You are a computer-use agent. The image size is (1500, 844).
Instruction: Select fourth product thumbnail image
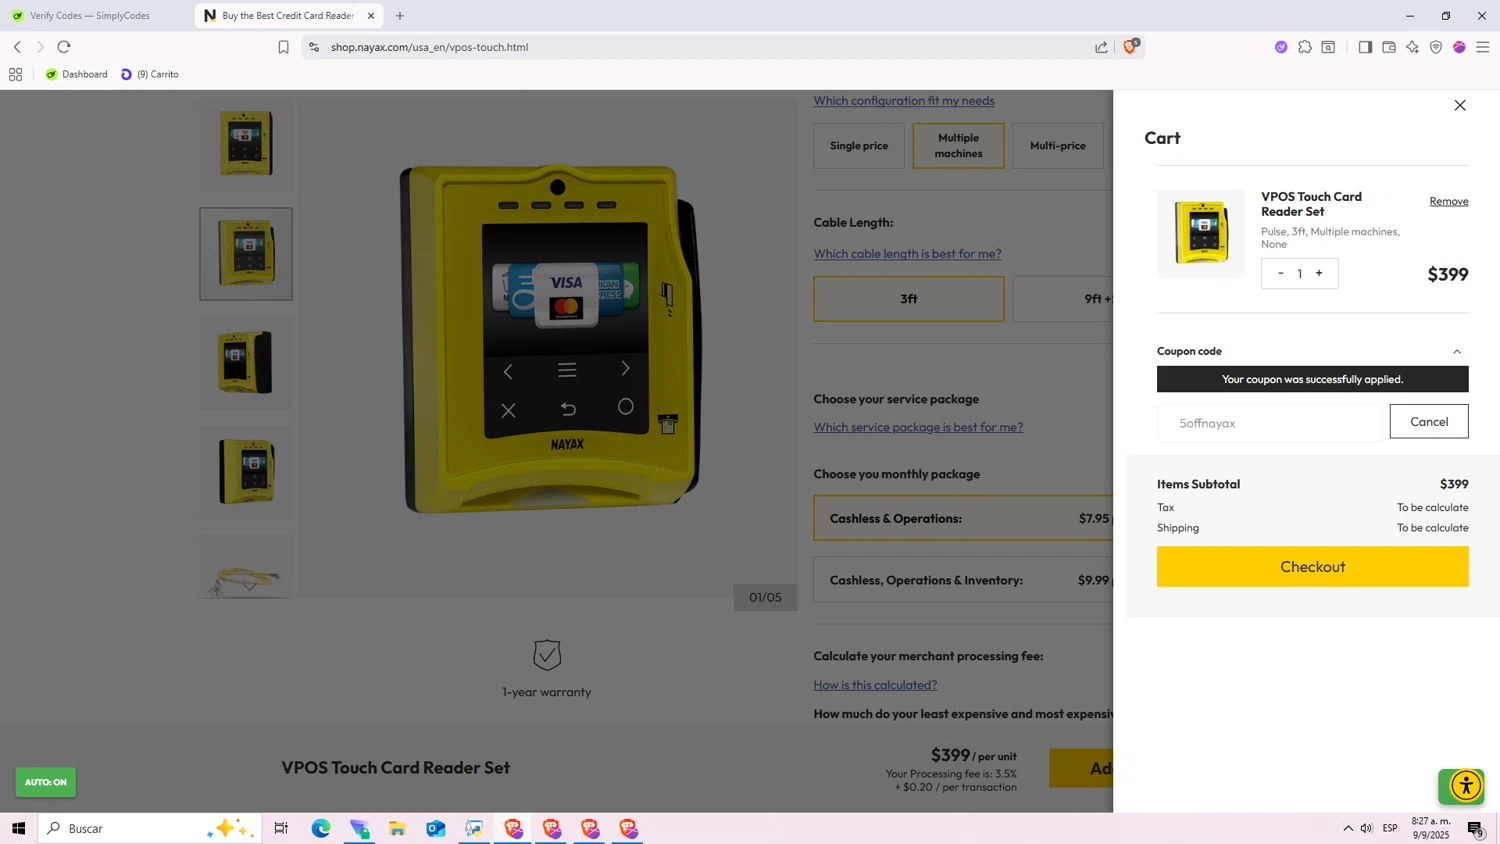(x=246, y=472)
